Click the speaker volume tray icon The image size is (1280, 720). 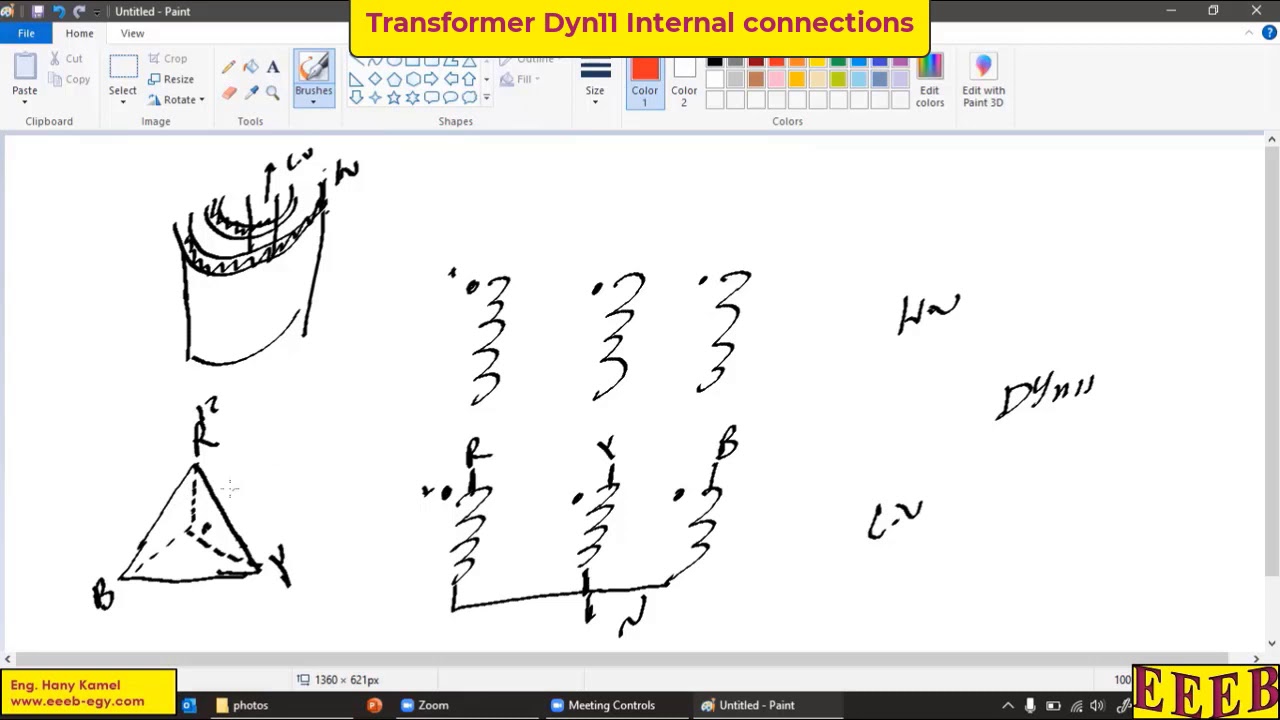pyautogui.click(x=1098, y=705)
